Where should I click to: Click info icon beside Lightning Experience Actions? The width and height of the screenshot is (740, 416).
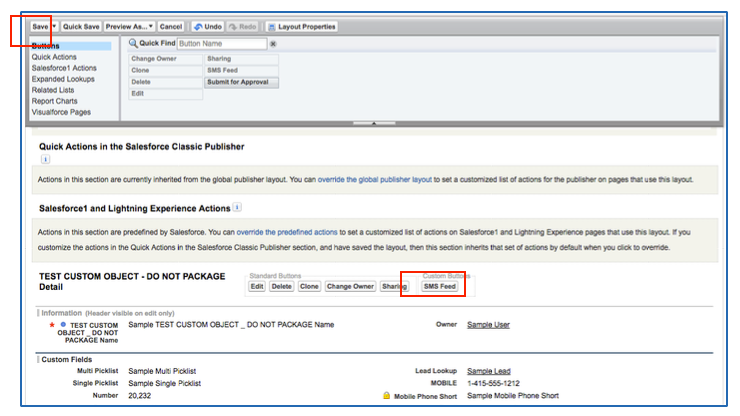click(x=237, y=207)
